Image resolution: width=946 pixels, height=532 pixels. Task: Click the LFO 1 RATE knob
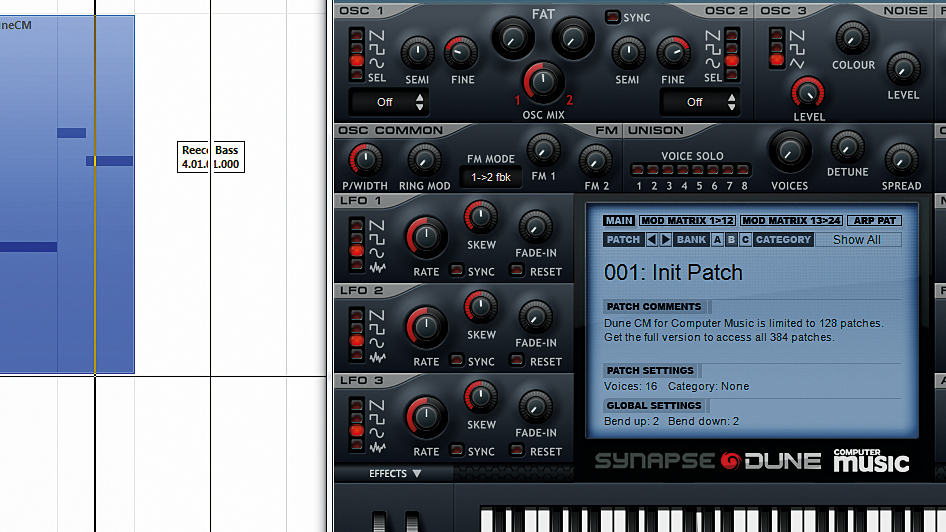(x=426, y=236)
